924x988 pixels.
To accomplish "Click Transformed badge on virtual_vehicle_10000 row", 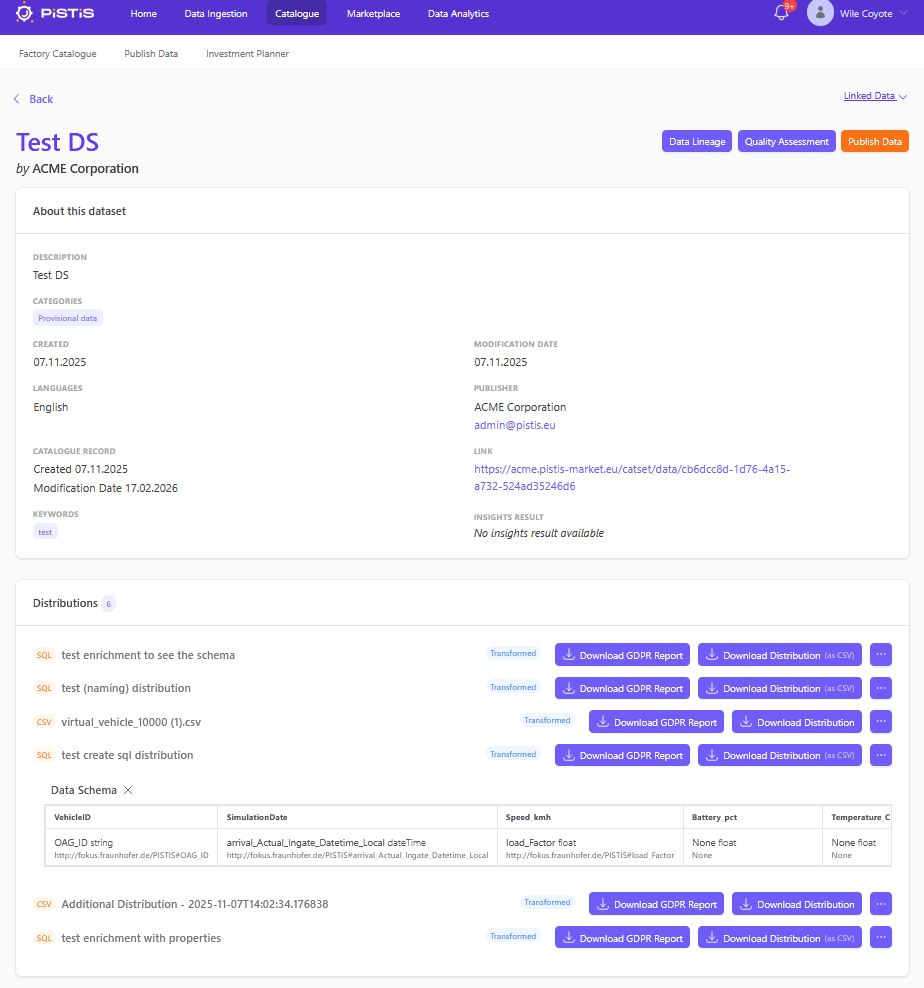I will (547, 720).
